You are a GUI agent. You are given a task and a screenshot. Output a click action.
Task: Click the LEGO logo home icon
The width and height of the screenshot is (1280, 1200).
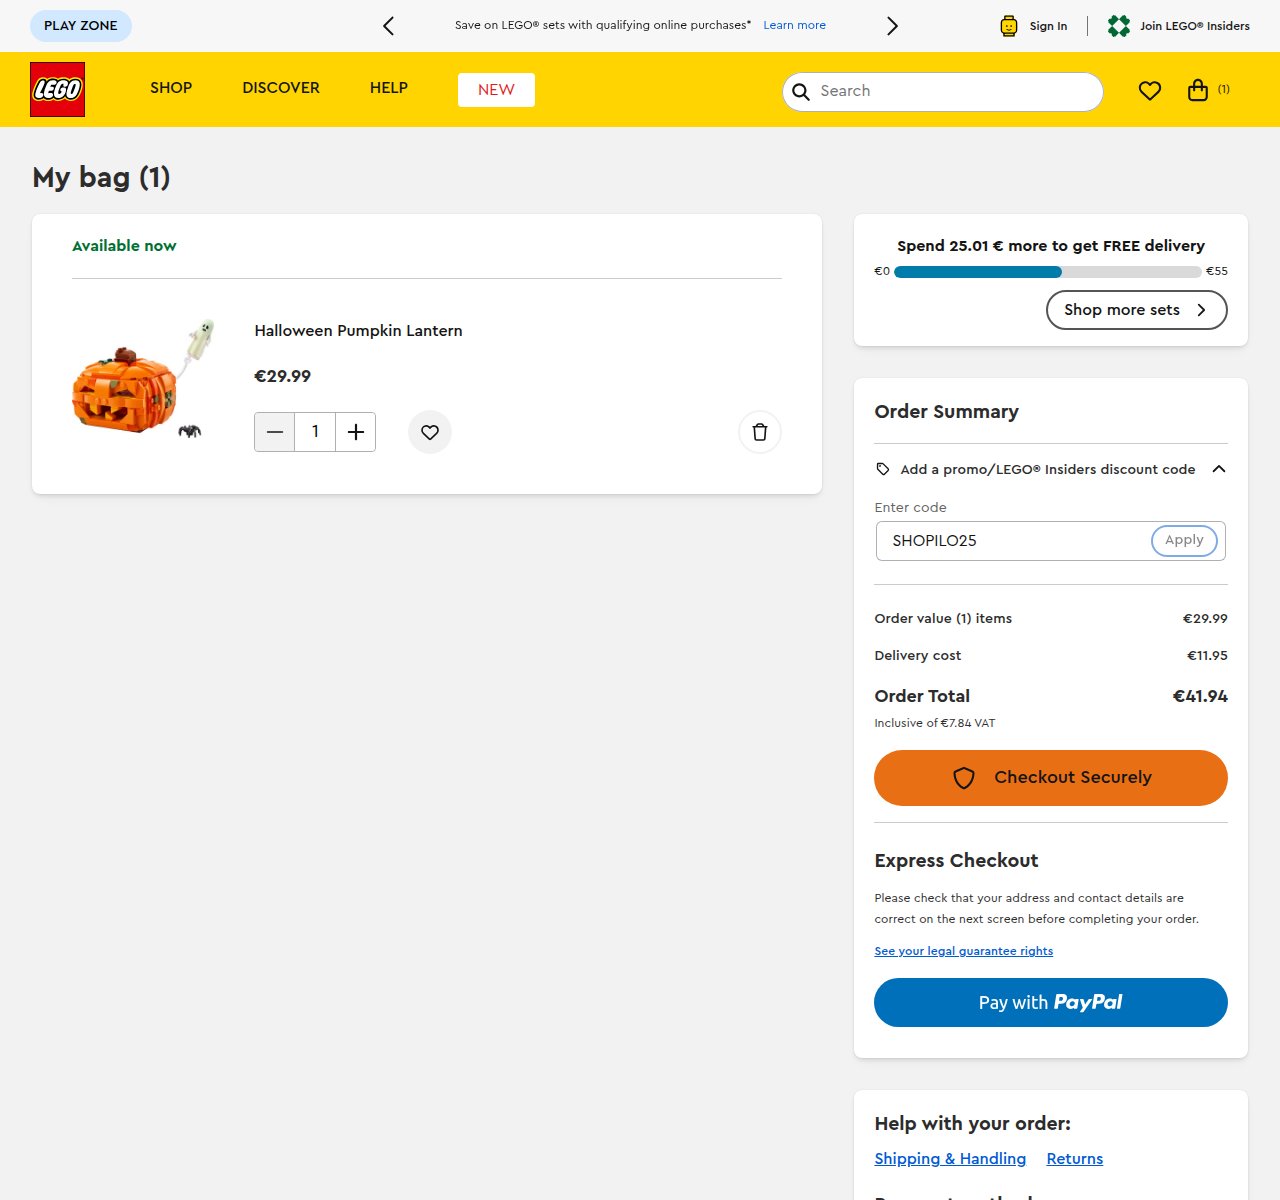point(57,89)
